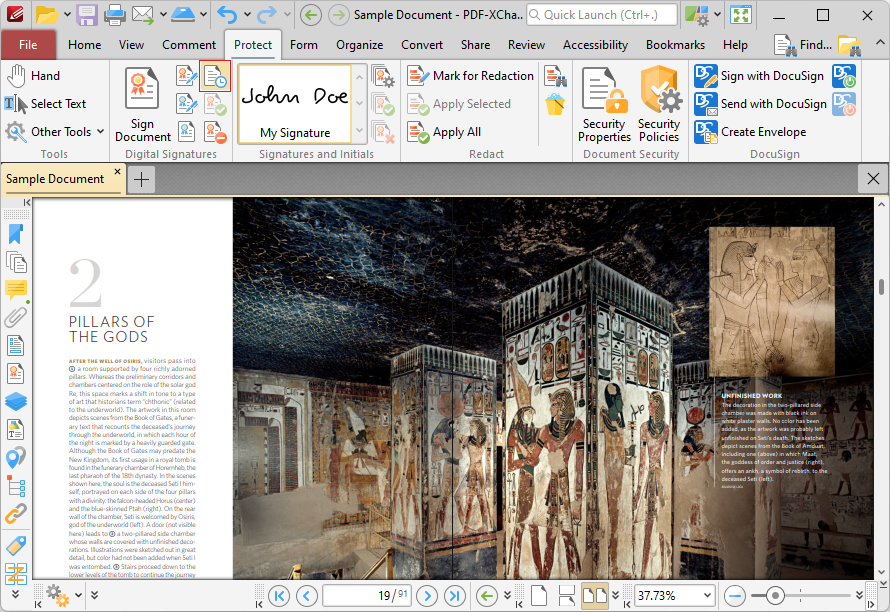890x612 pixels.
Task: Open the Bookmarks ribbon tab
Action: pyautogui.click(x=675, y=45)
